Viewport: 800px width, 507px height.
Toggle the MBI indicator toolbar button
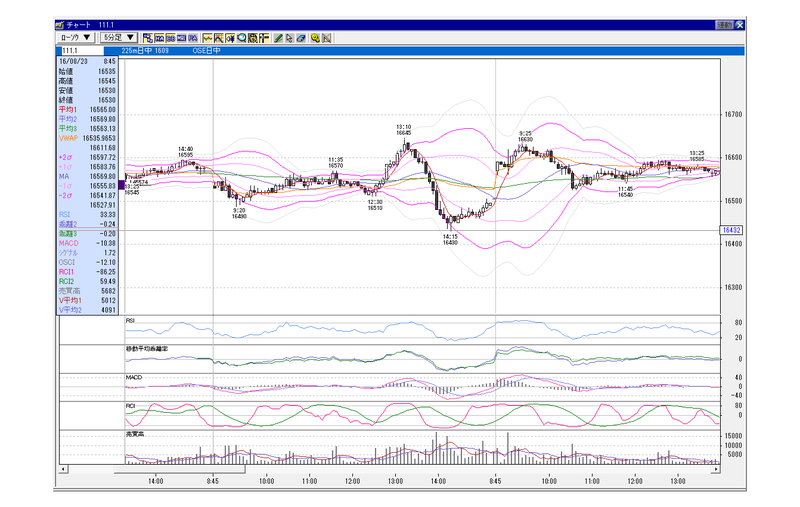[182, 38]
